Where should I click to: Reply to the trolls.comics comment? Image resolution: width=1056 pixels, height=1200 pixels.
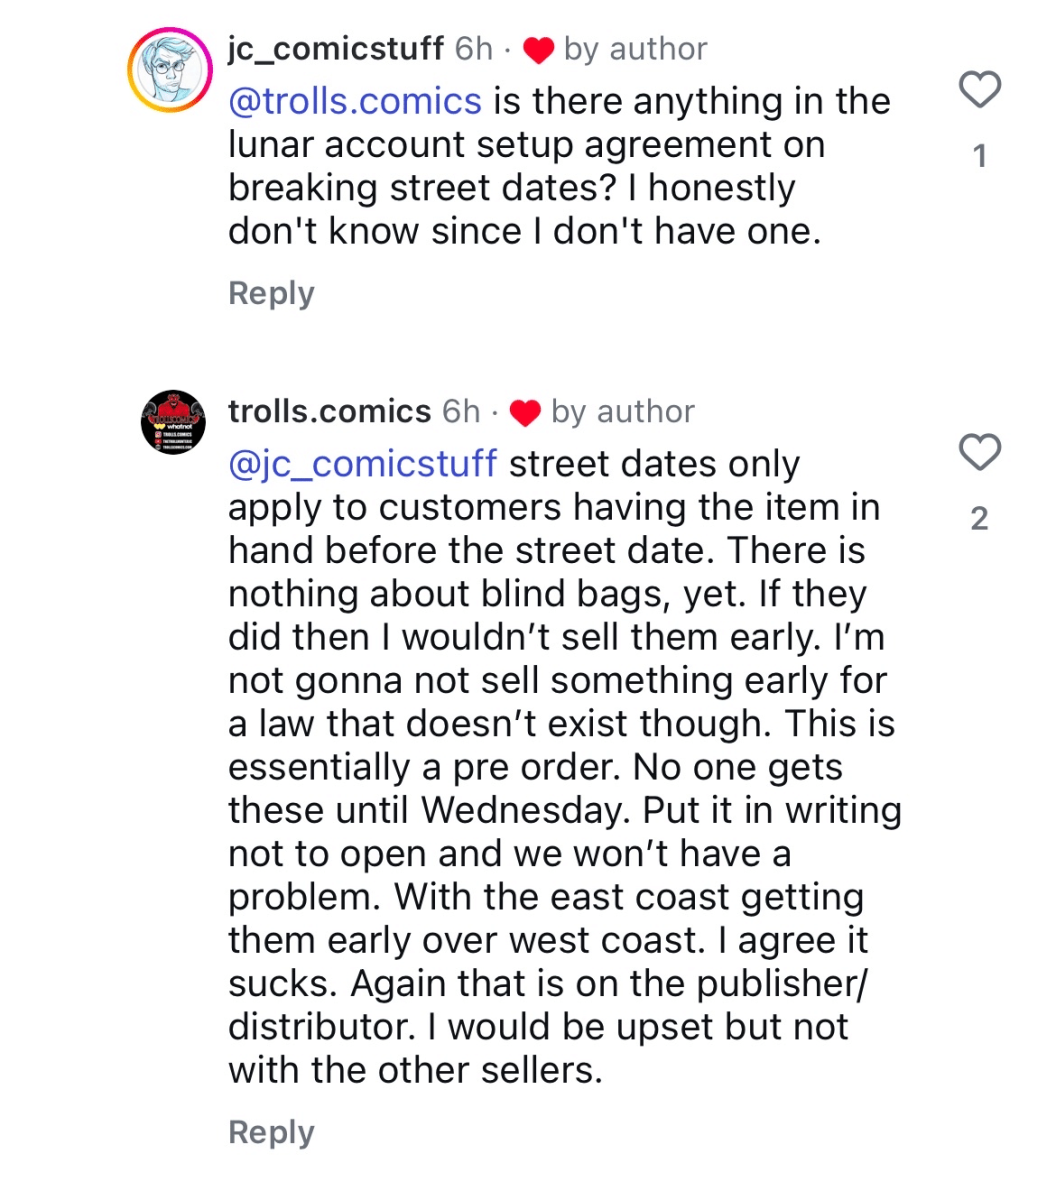(x=271, y=1132)
